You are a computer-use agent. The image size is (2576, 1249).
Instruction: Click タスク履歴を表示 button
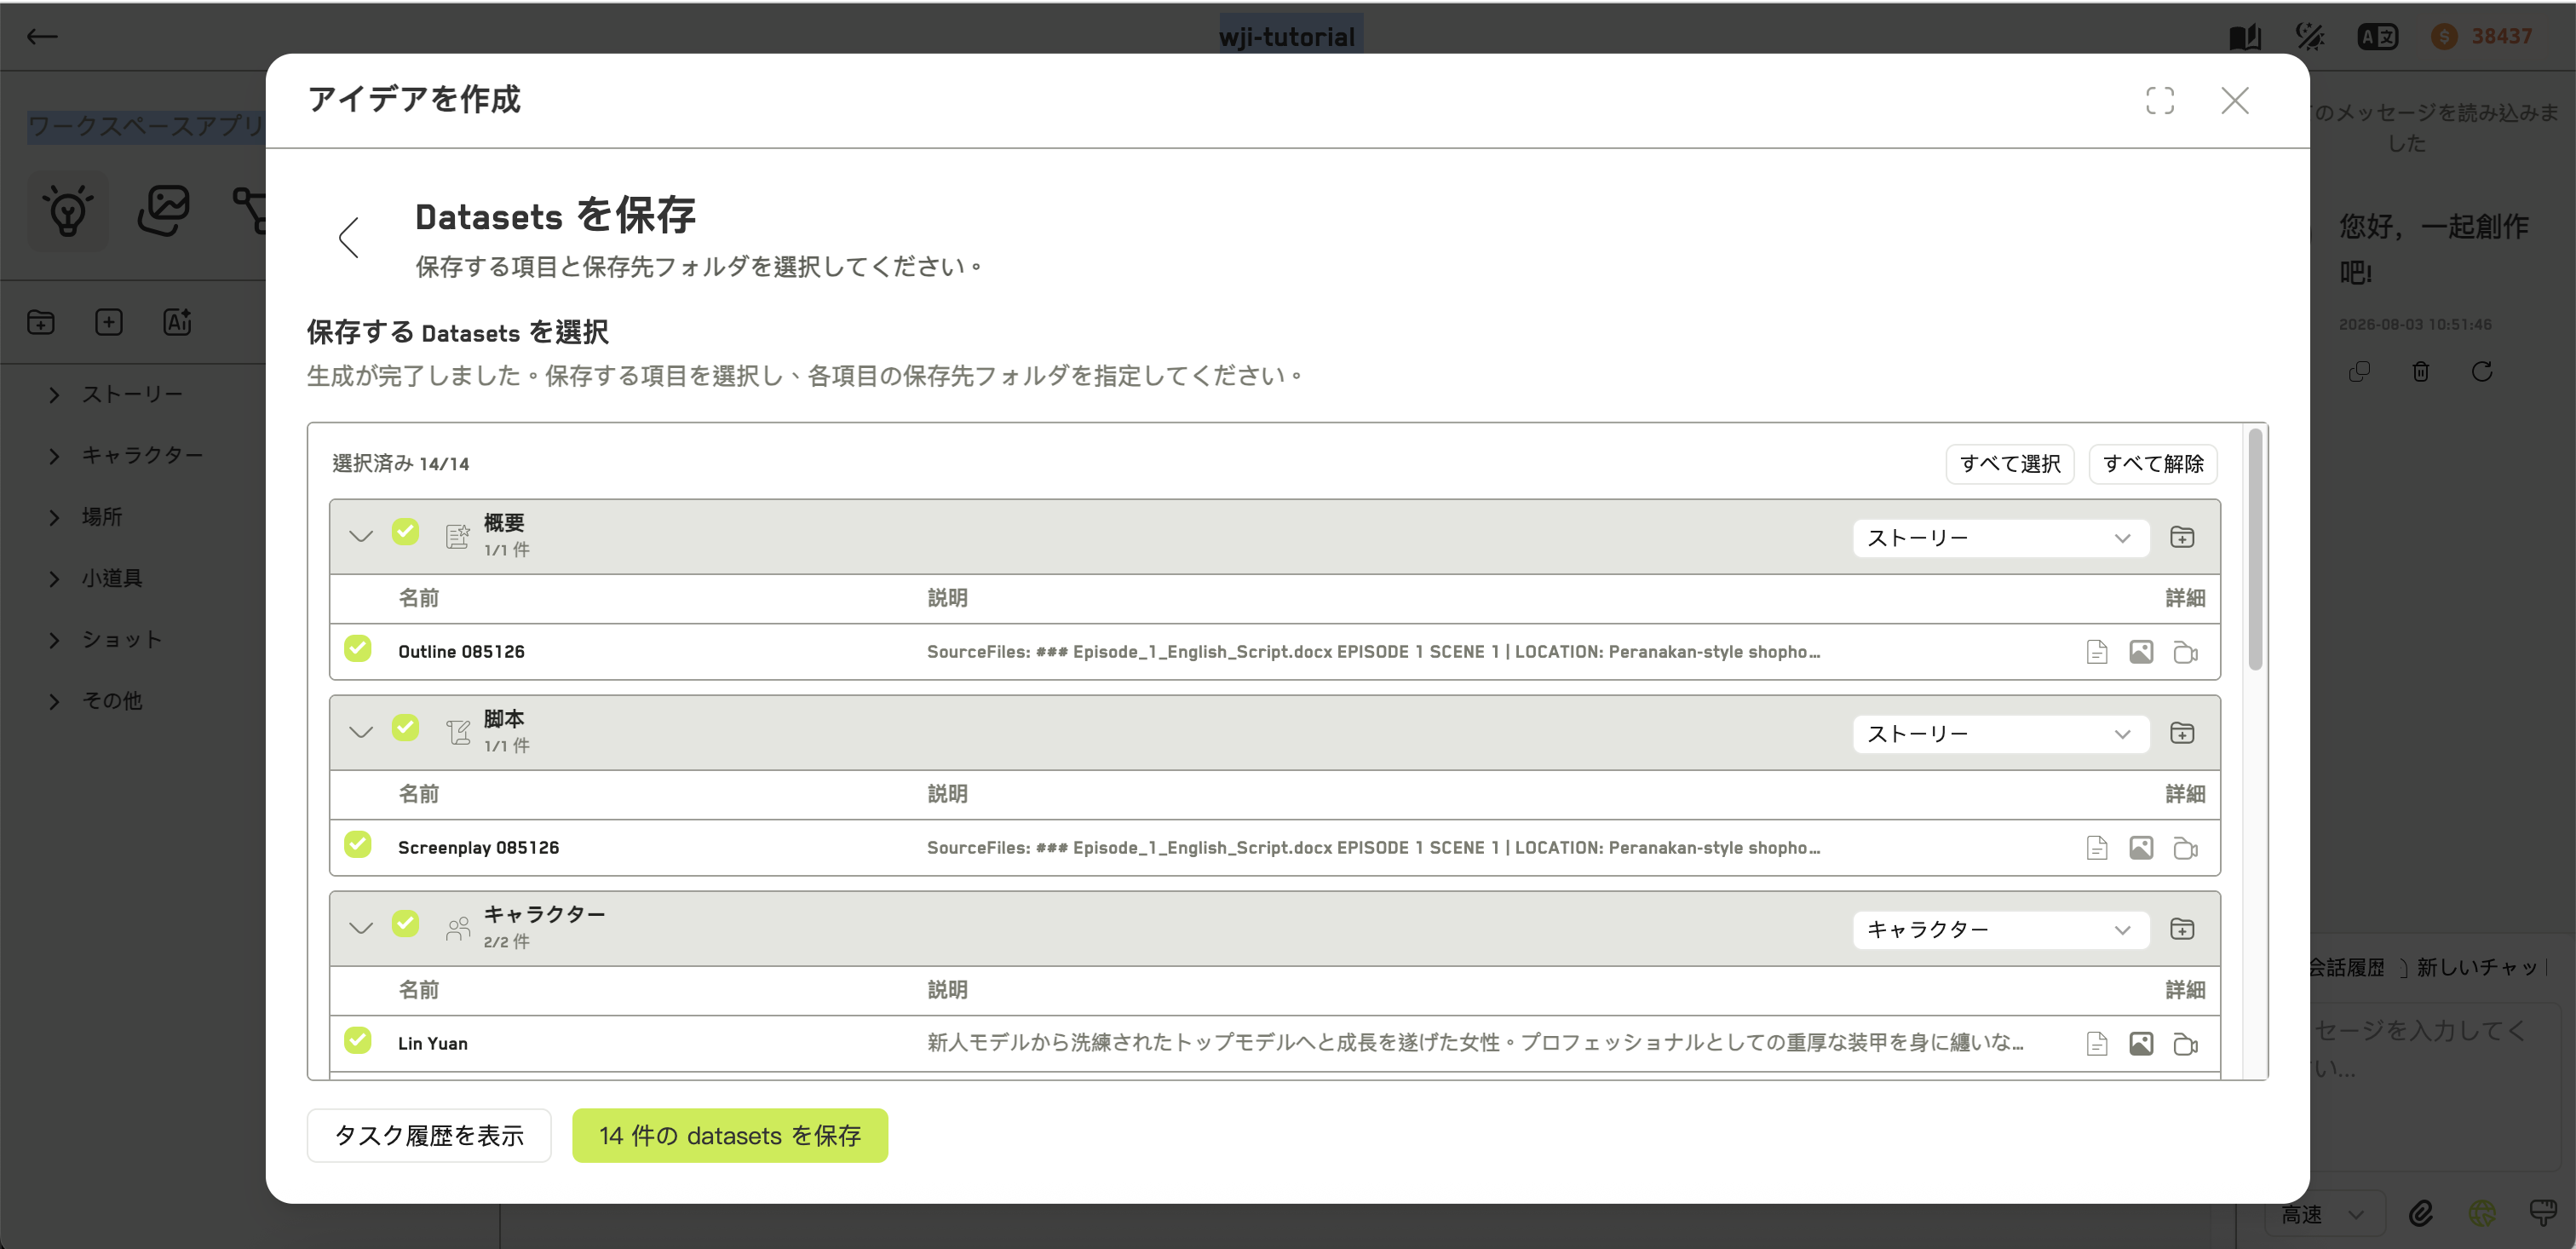429,1136
